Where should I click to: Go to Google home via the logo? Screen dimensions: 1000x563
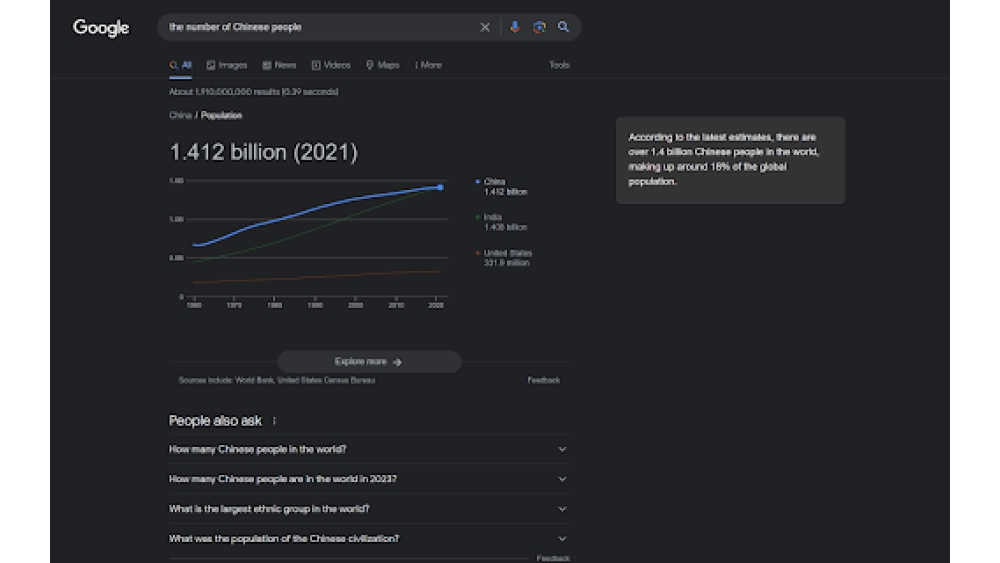pyautogui.click(x=101, y=28)
